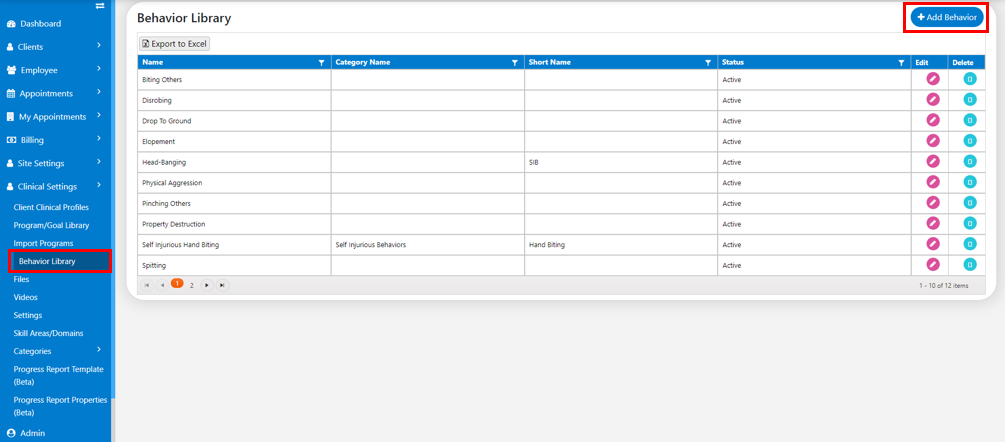
Task: Edit the Property Destruction behavior
Action: click(x=933, y=224)
